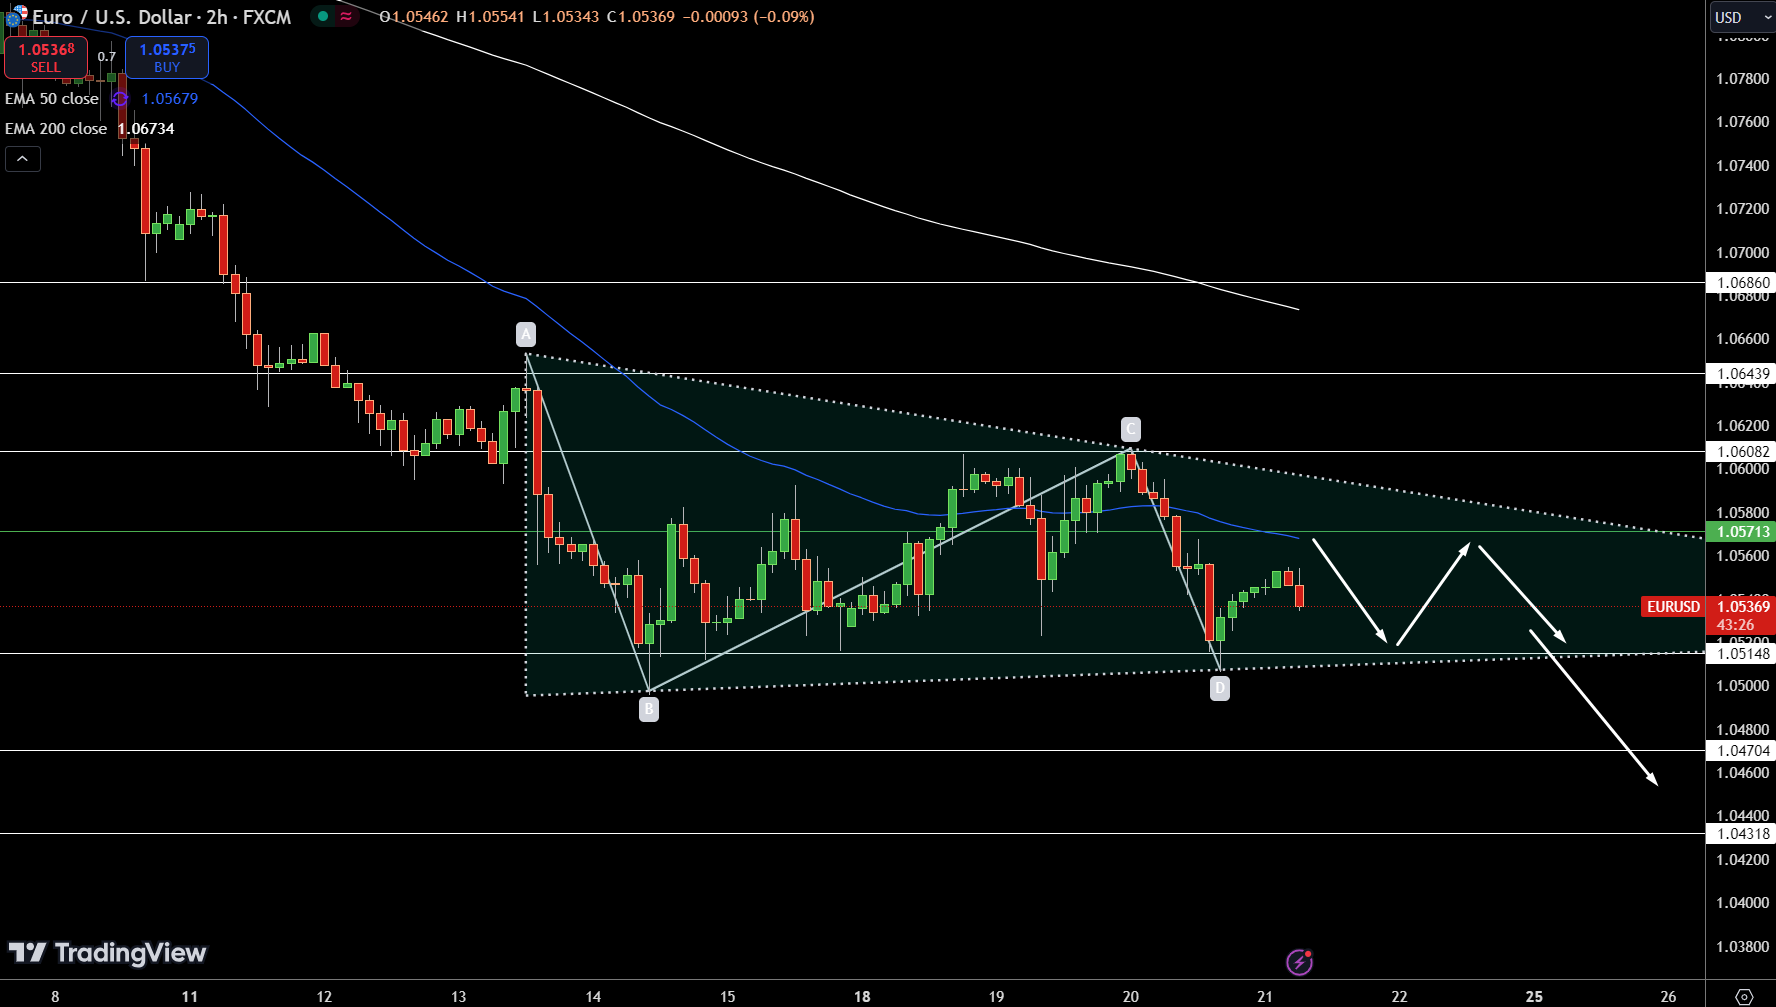Select the EMA 200 close indicator label
This screenshot has height=1007, width=1776.
tap(56, 129)
